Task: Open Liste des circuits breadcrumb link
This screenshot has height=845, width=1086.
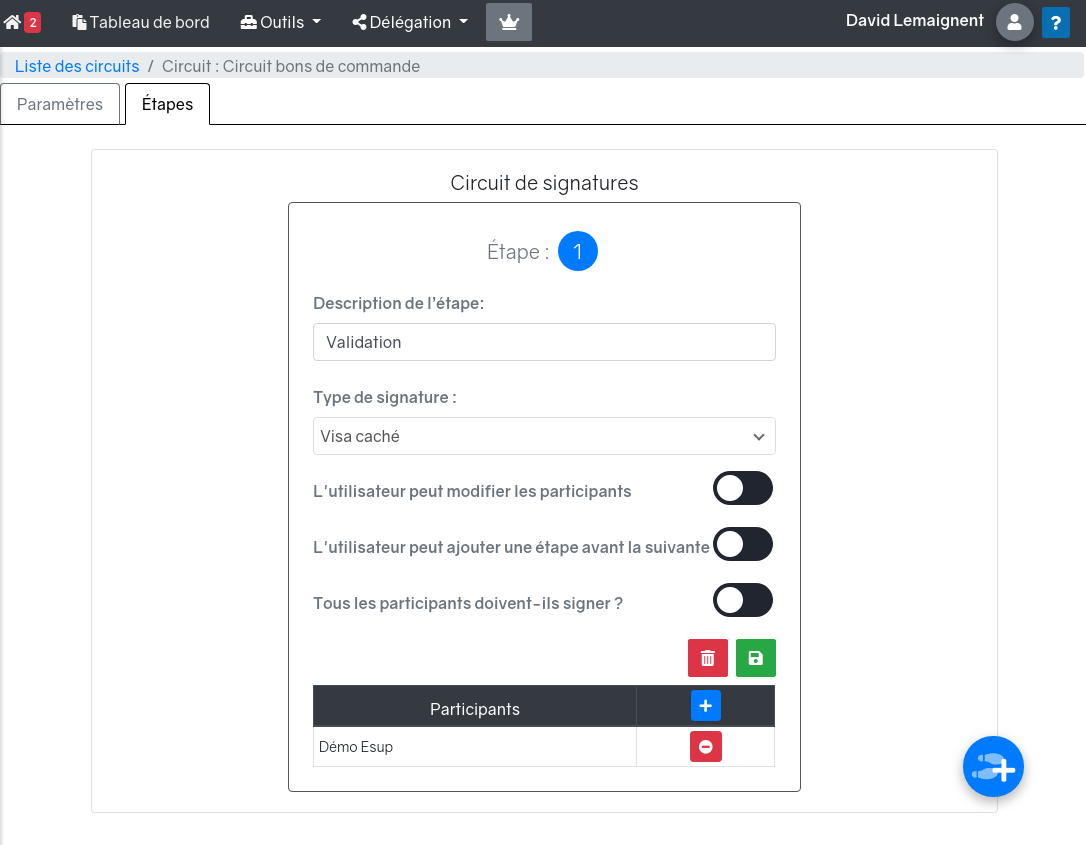Action: coord(77,66)
